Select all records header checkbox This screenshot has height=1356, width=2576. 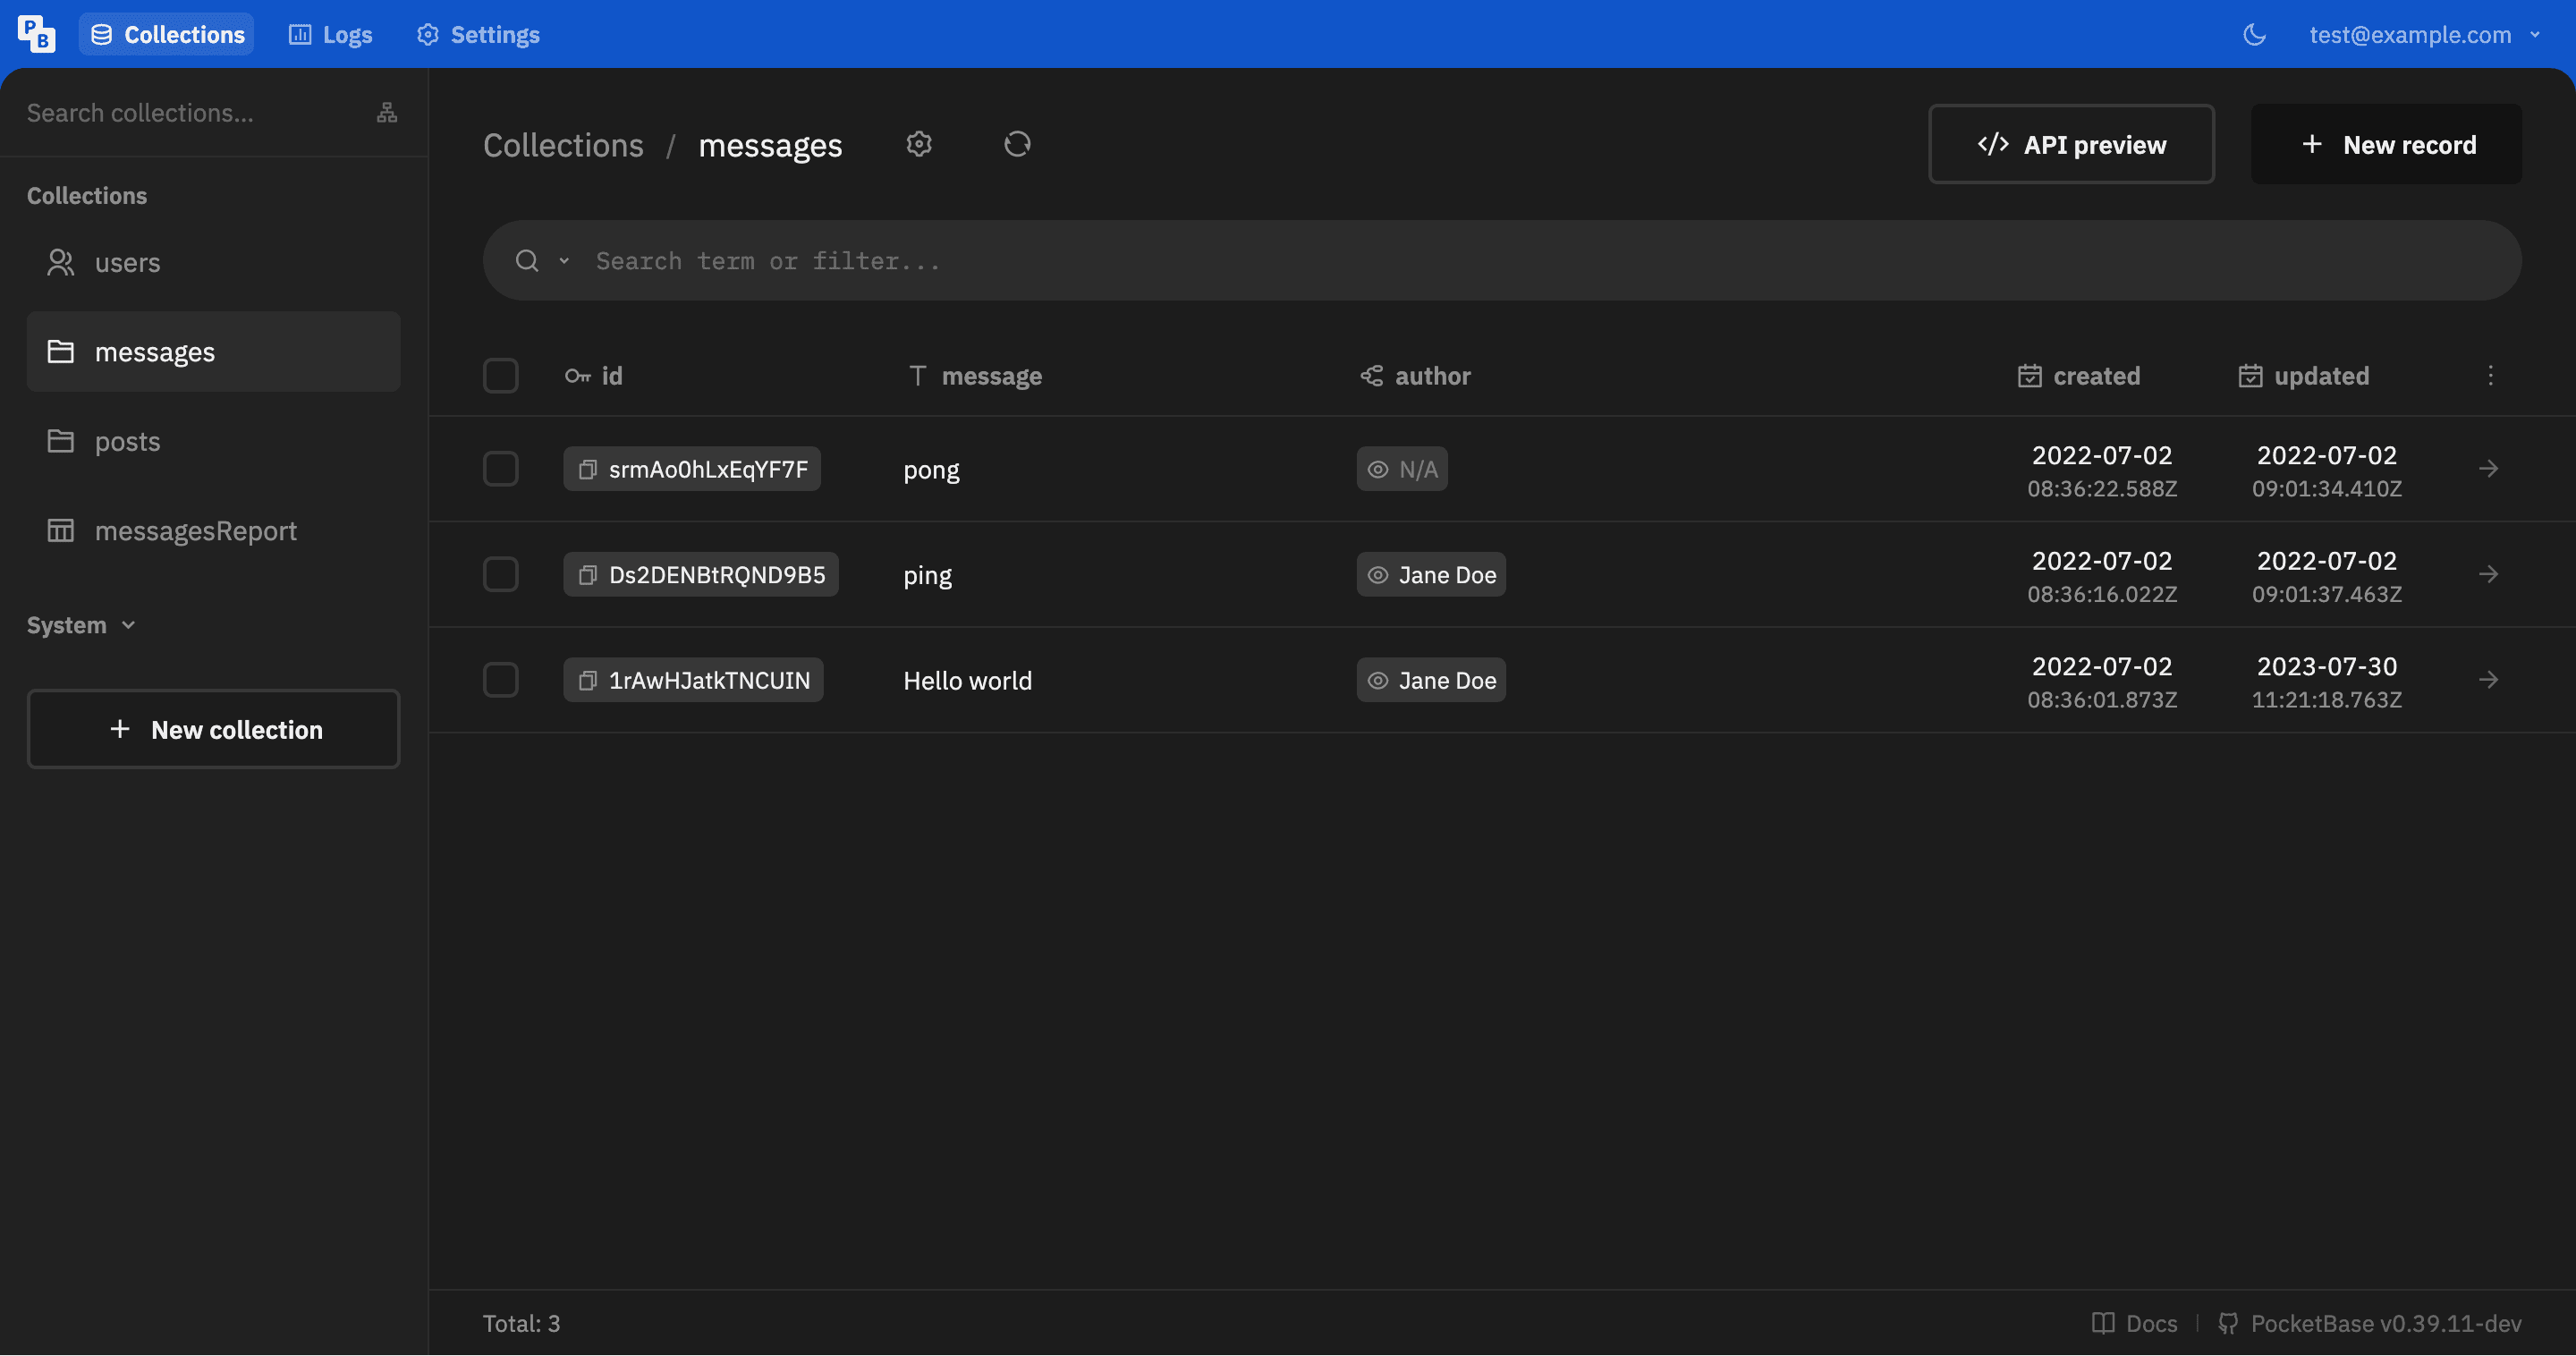pyautogui.click(x=501, y=376)
